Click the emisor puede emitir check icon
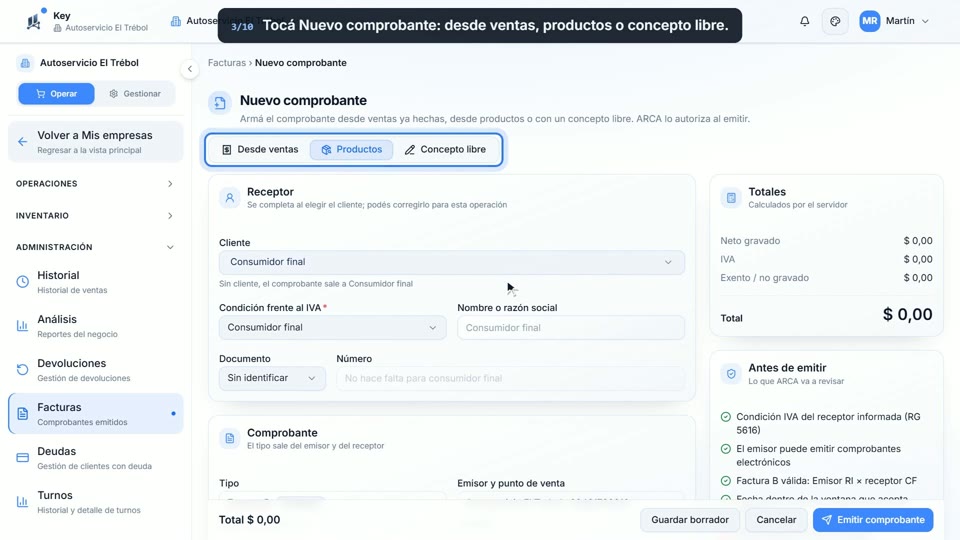Viewport: 960px width, 540px height. point(726,449)
